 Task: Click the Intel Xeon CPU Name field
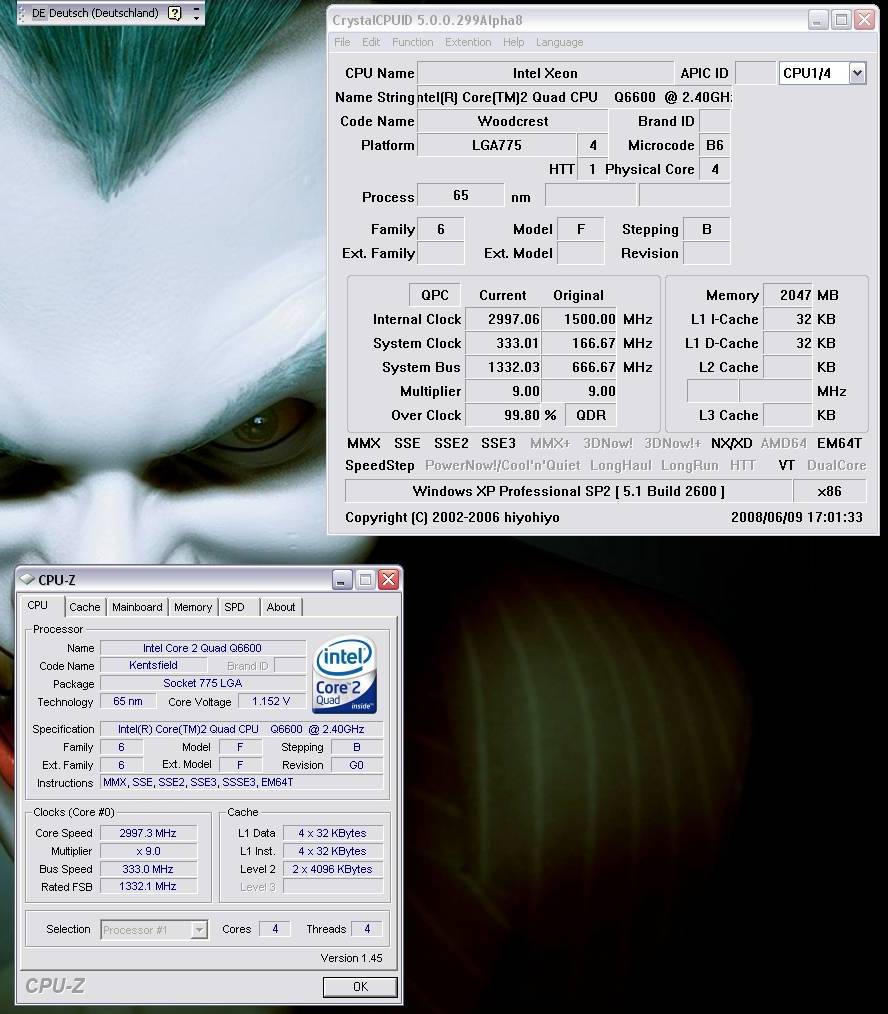[x=545, y=73]
